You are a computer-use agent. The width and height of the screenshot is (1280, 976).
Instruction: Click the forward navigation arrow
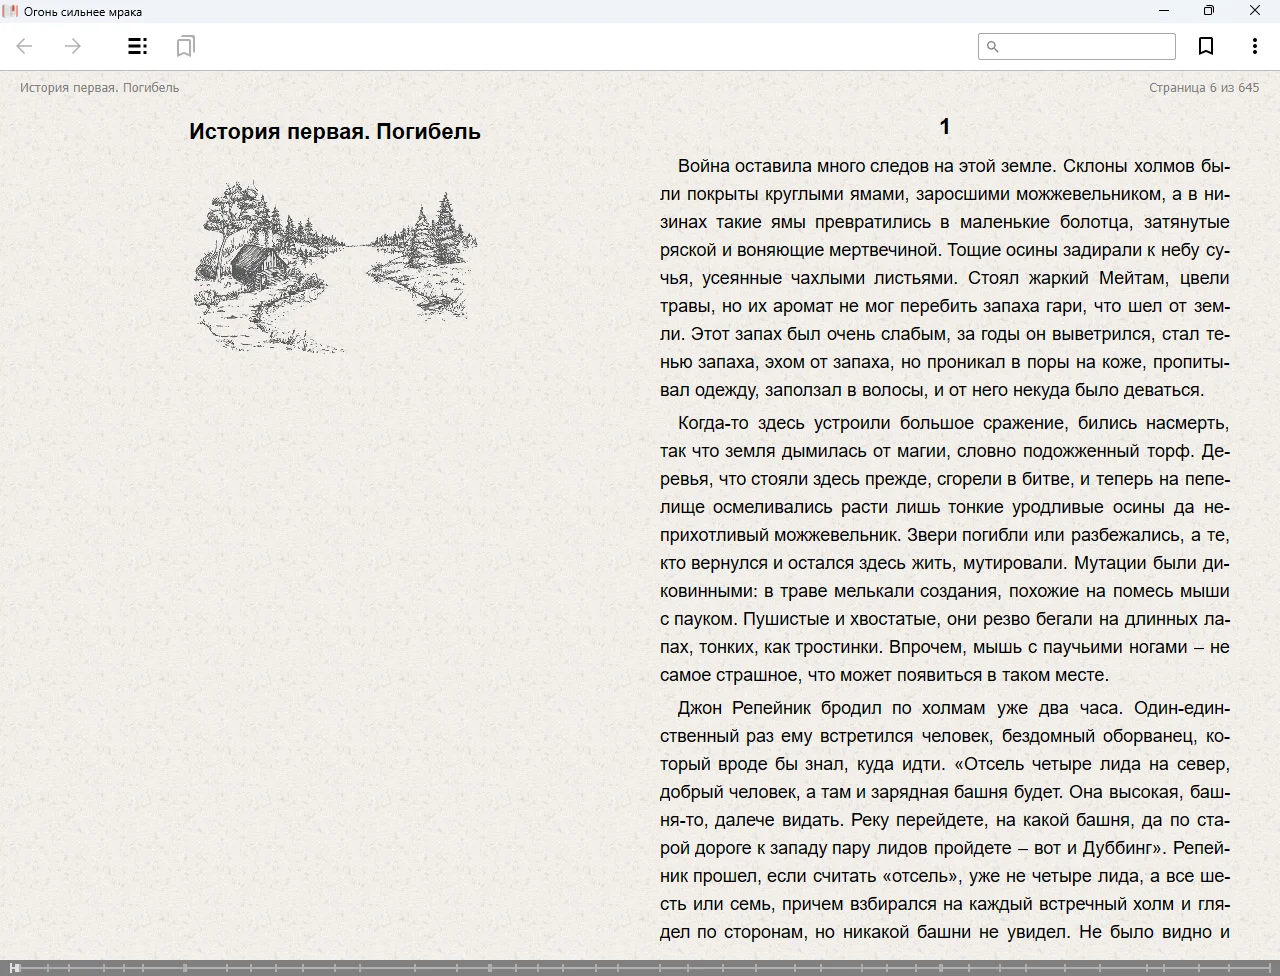click(x=73, y=46)
